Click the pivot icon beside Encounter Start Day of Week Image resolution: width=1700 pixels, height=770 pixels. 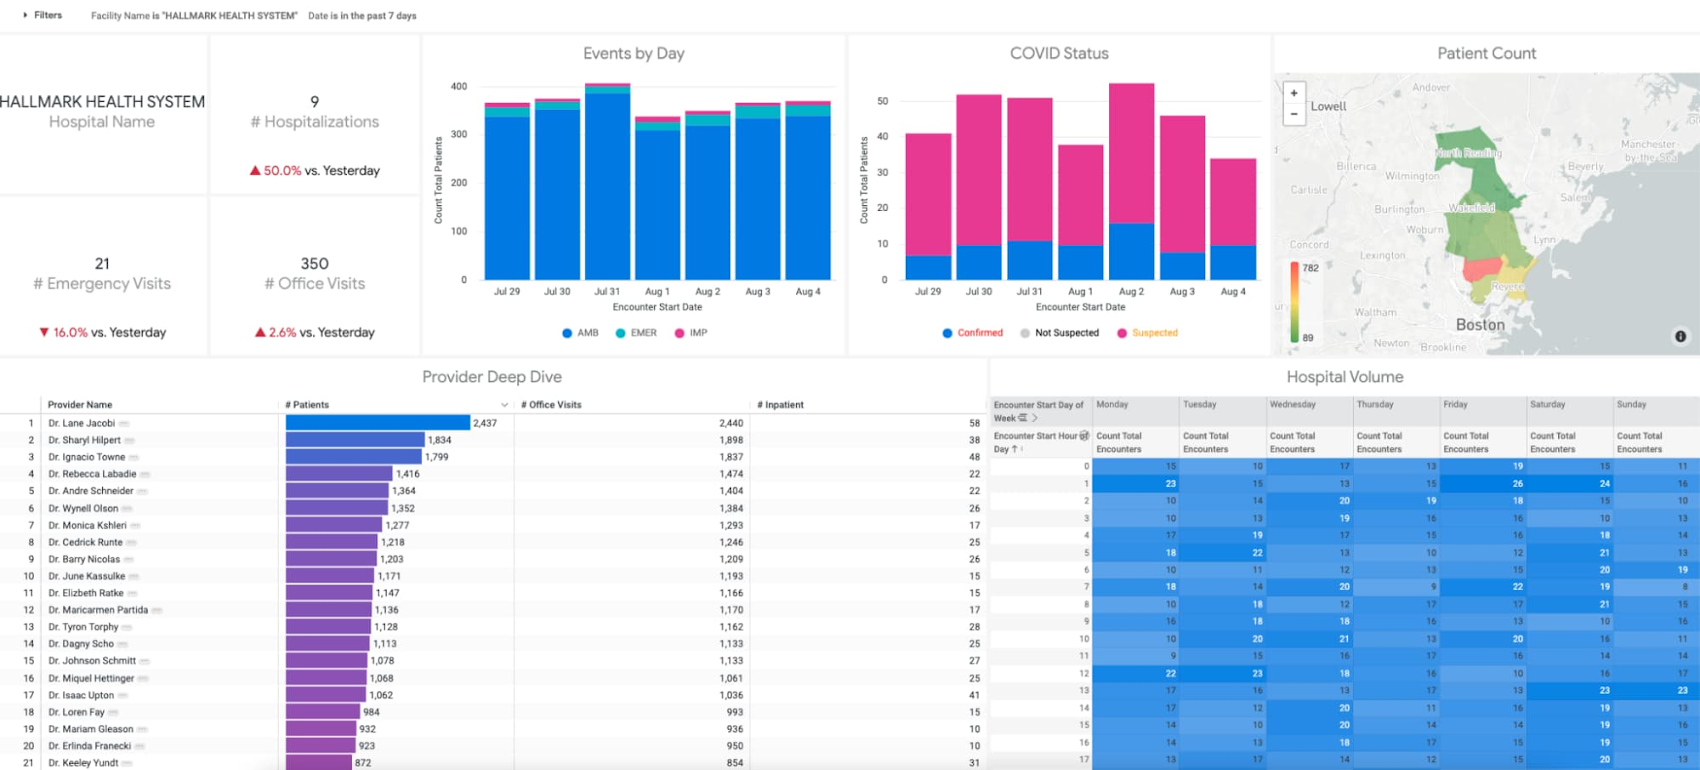pos(1023,418)
